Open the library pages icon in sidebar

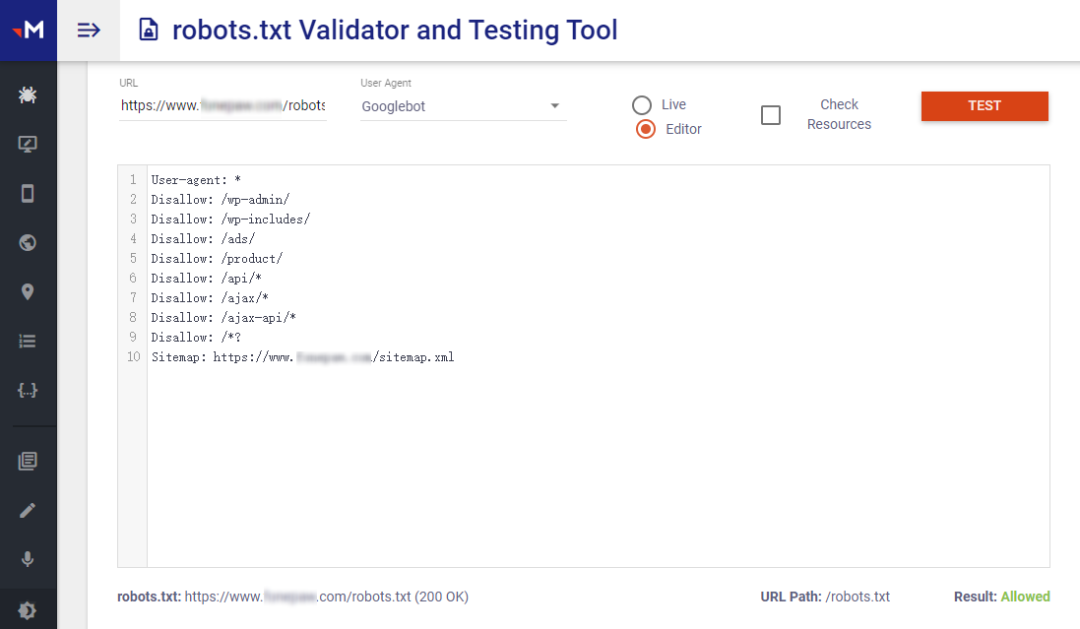28,461
